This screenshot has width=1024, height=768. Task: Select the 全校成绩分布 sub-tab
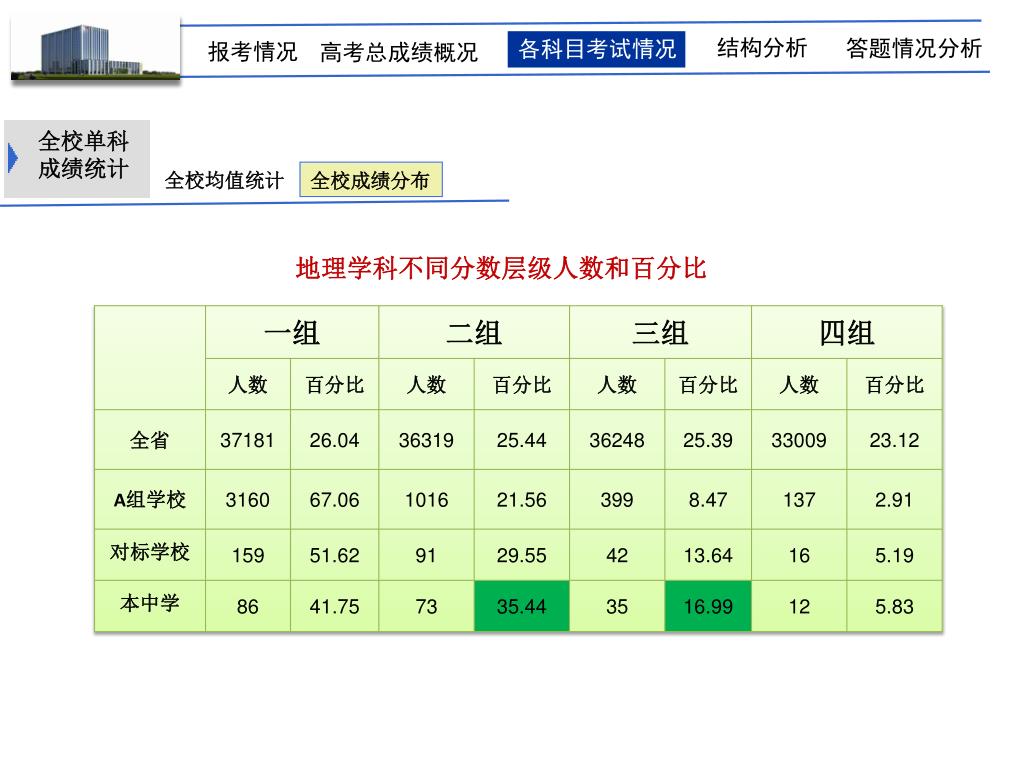click(x=371, y=180)
